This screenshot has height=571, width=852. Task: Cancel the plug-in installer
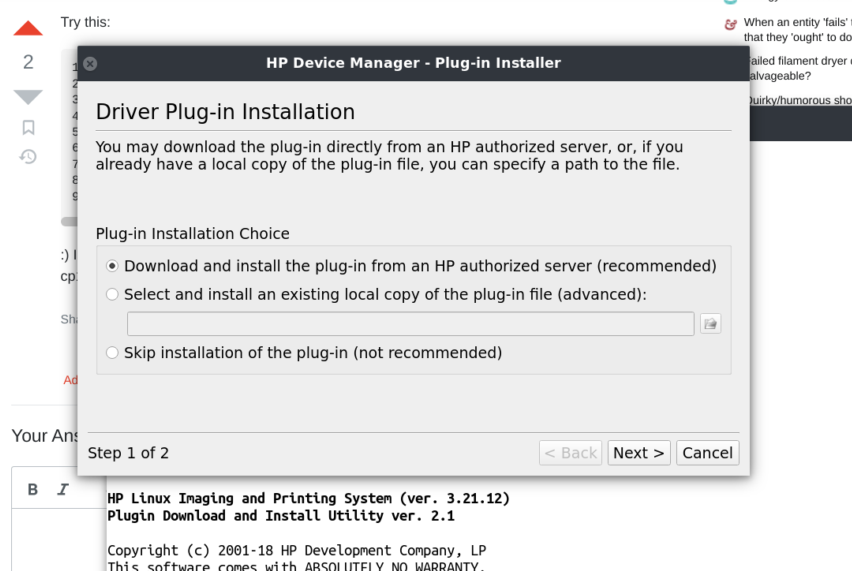click(x=707, y=453)
